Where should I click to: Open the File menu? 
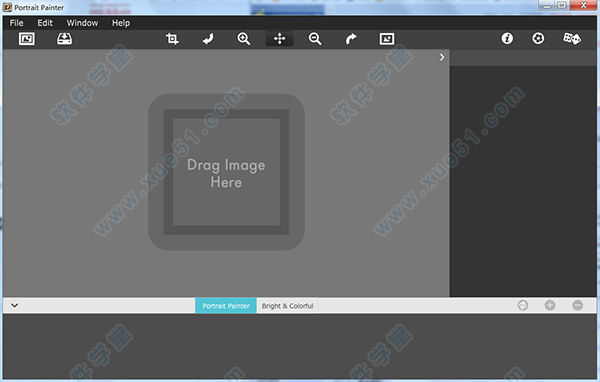point(16,23)
